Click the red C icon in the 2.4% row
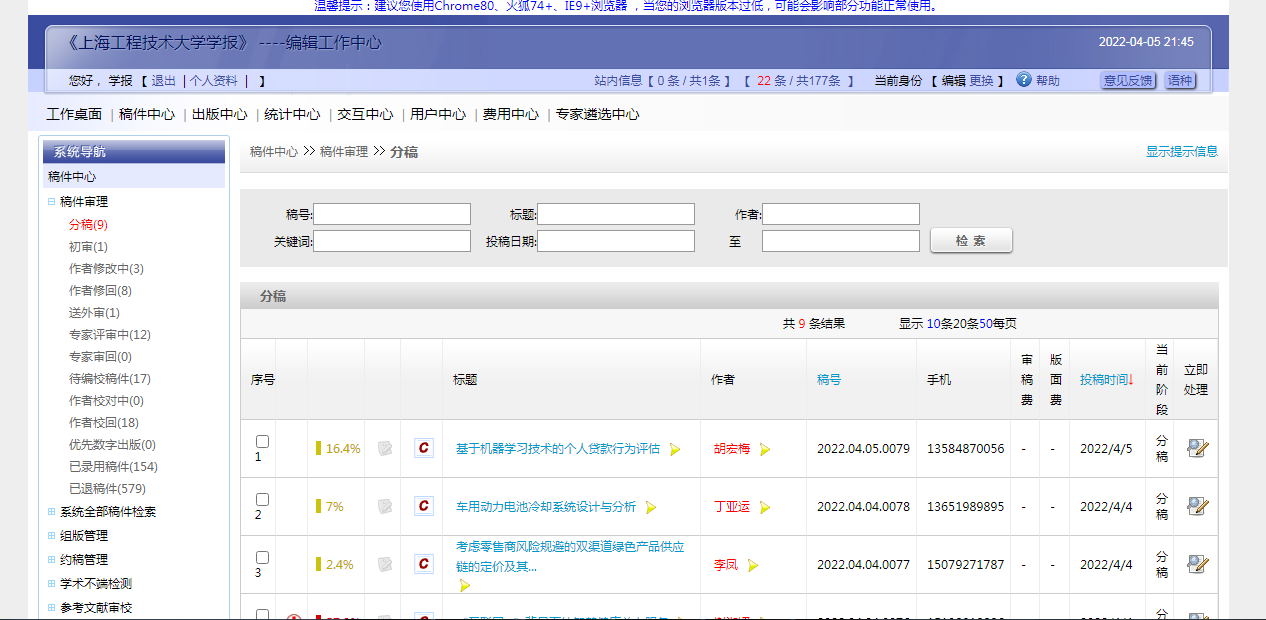The width and height of the screenshot is (1266, 620). [x=424, y=564]
